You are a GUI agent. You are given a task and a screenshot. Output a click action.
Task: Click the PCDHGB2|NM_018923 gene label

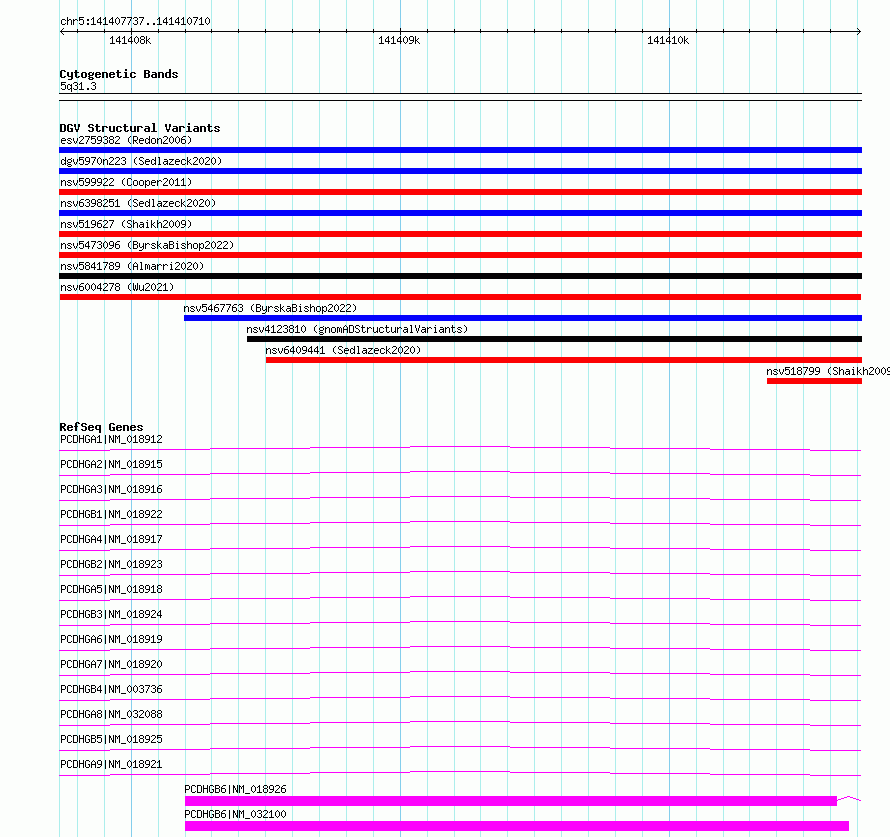coord(111,564)
